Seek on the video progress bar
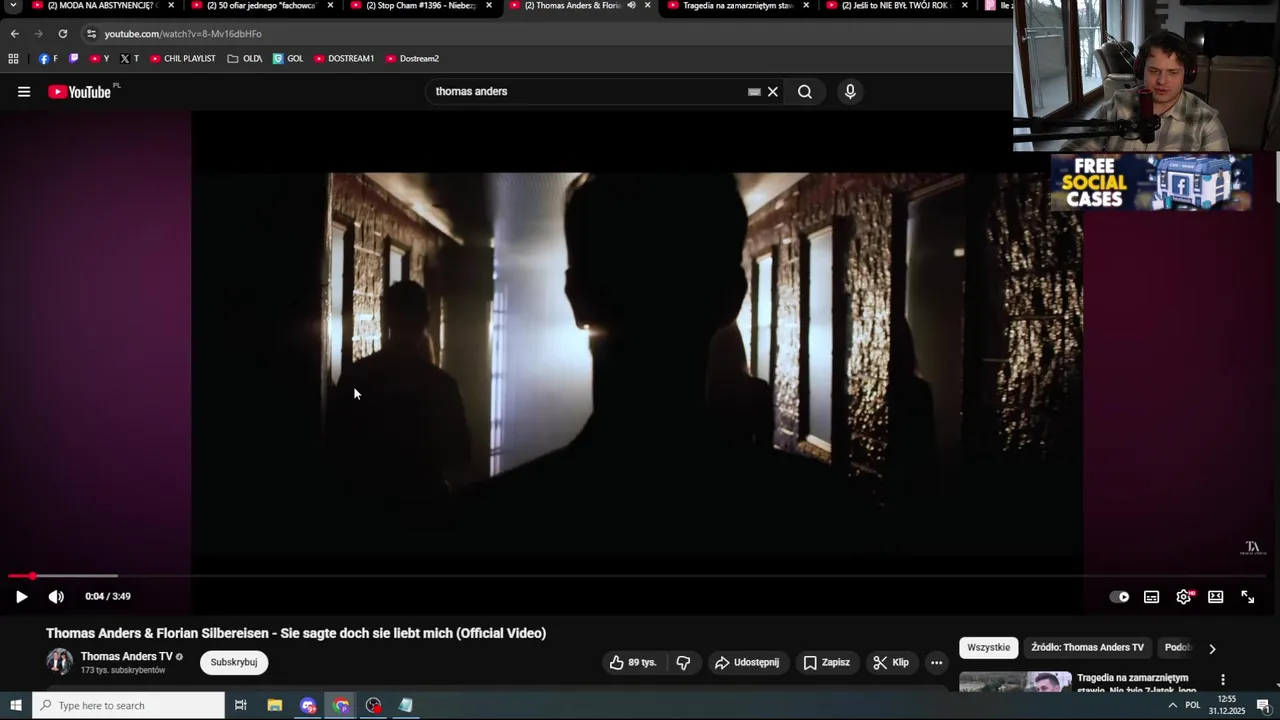1280x720 pixels. [636, 576]
